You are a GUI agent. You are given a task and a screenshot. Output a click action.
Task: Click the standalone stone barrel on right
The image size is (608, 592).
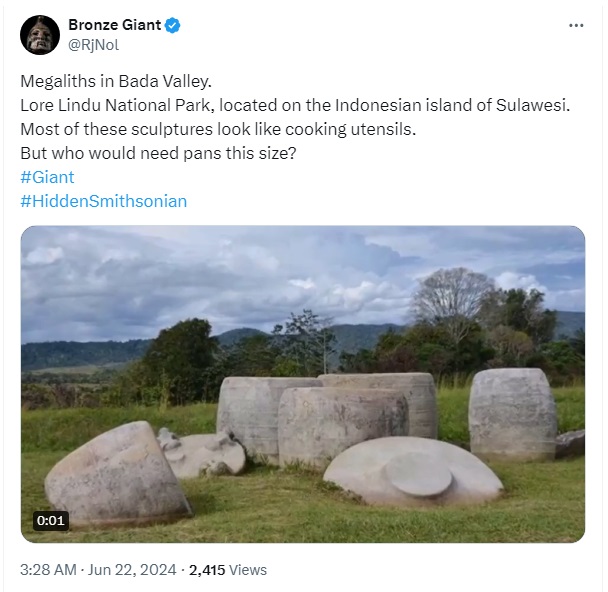pos(513,413)
